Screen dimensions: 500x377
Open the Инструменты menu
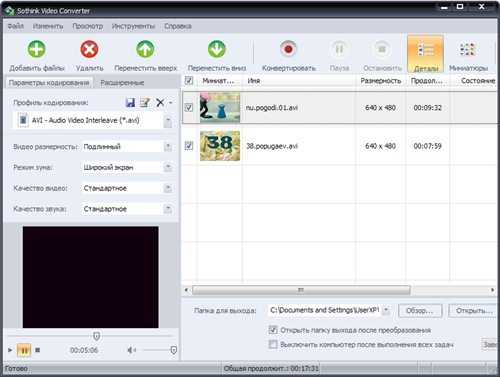(x=133, y=26)
